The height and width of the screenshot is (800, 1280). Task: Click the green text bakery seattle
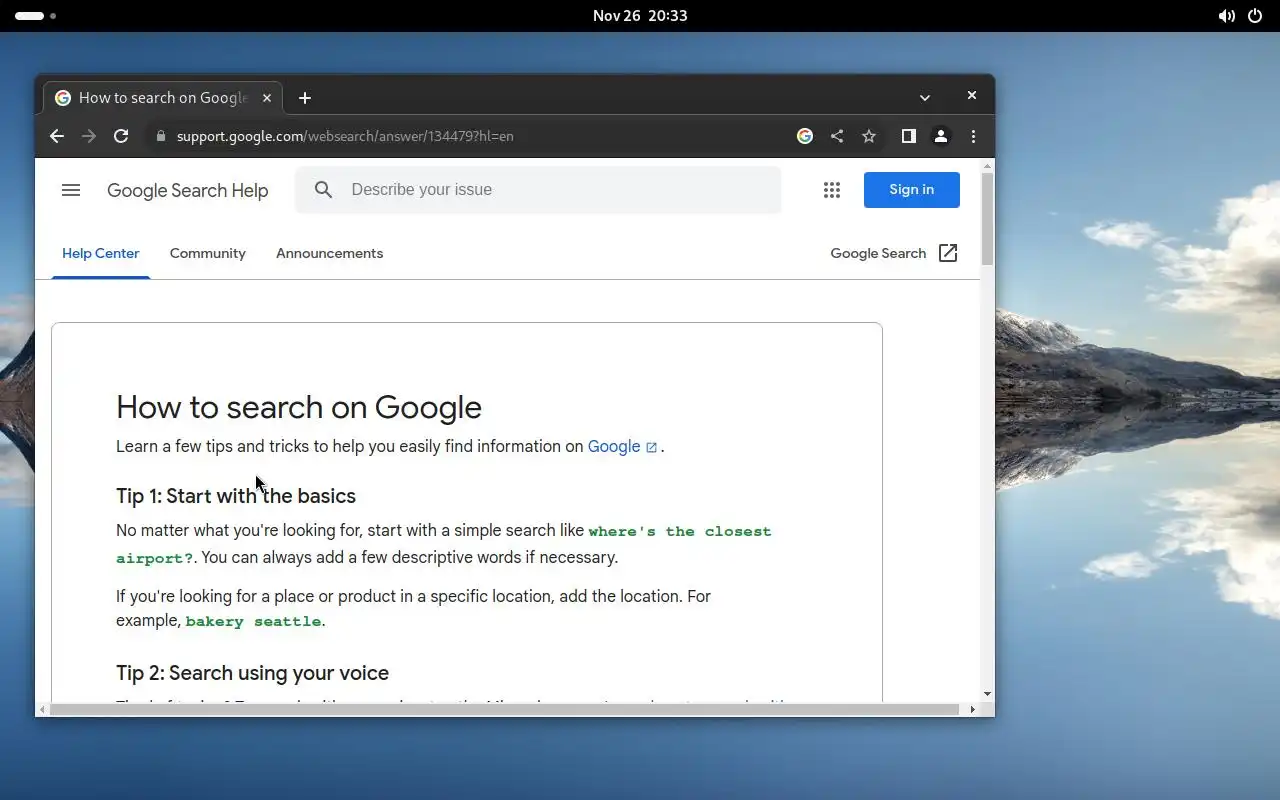pyautogui.click(x=254, y=621)
